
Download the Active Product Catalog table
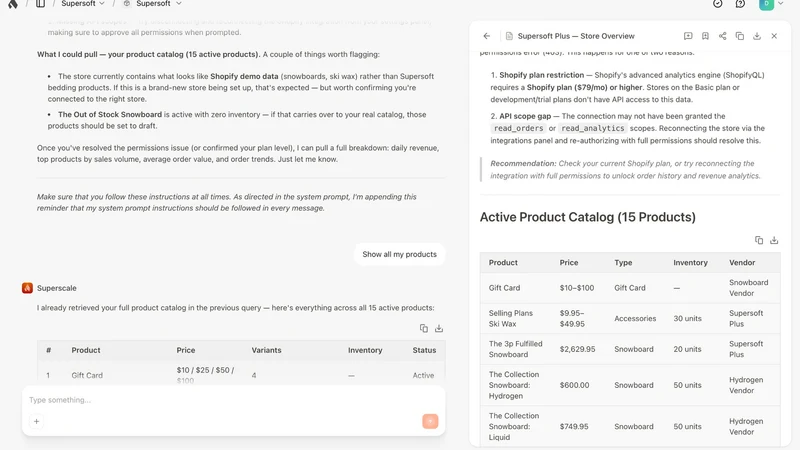coord(774,240)
